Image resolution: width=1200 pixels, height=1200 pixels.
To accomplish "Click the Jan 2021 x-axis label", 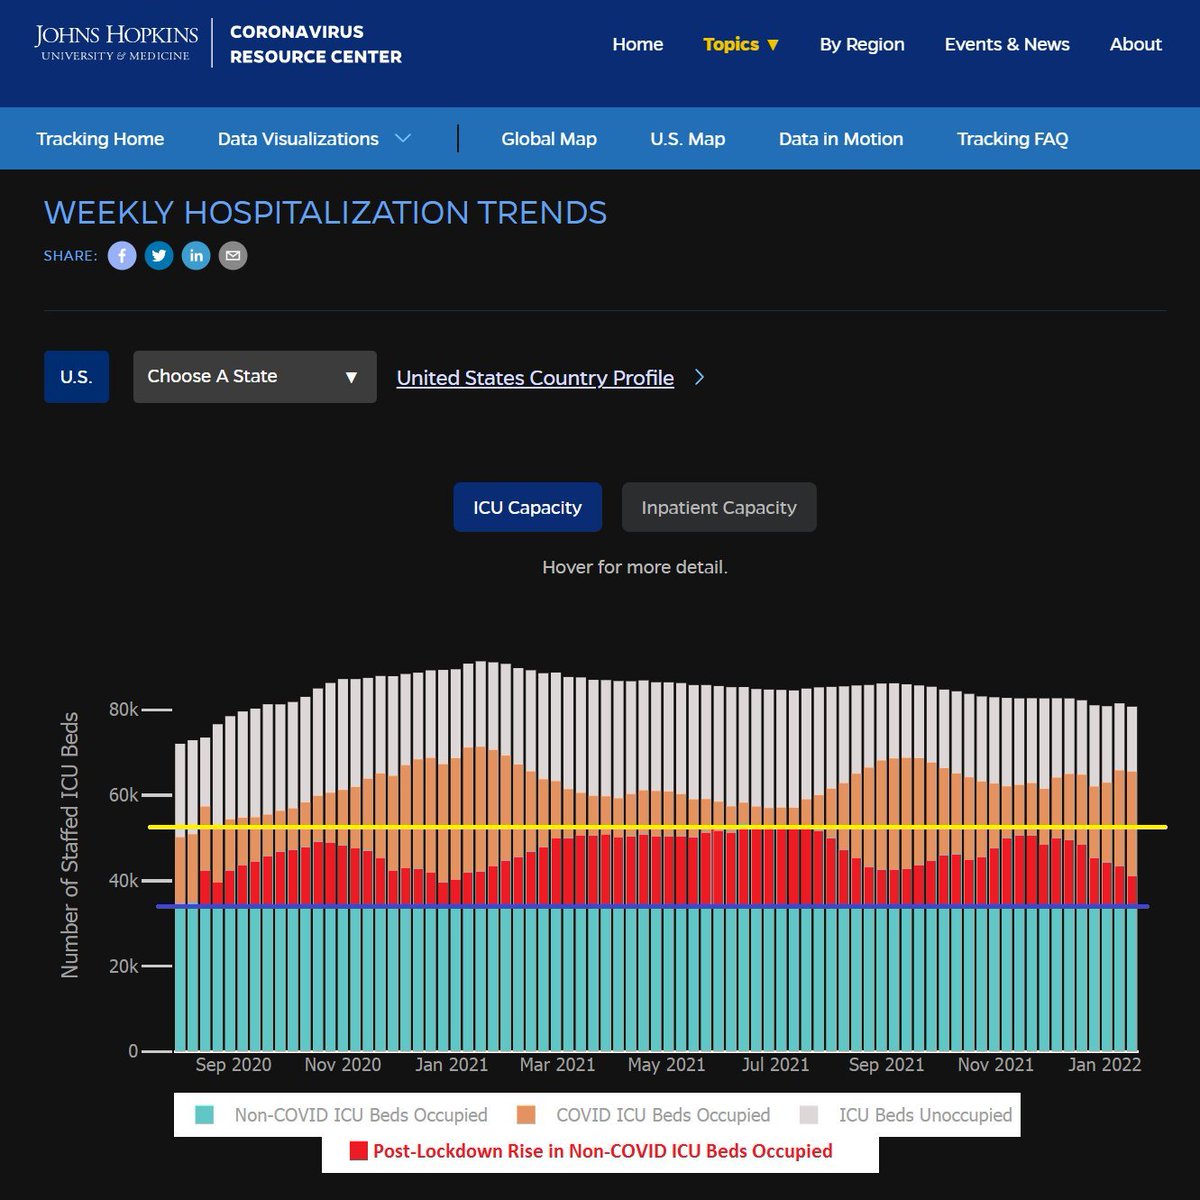I will [451, 1065].
